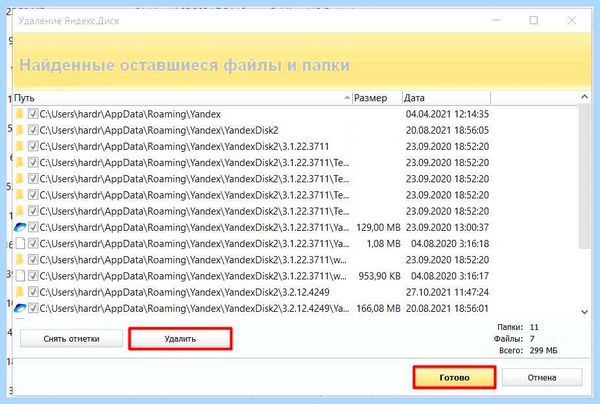Click the blank file icon of the 1,08 MB row

point(20,244)
